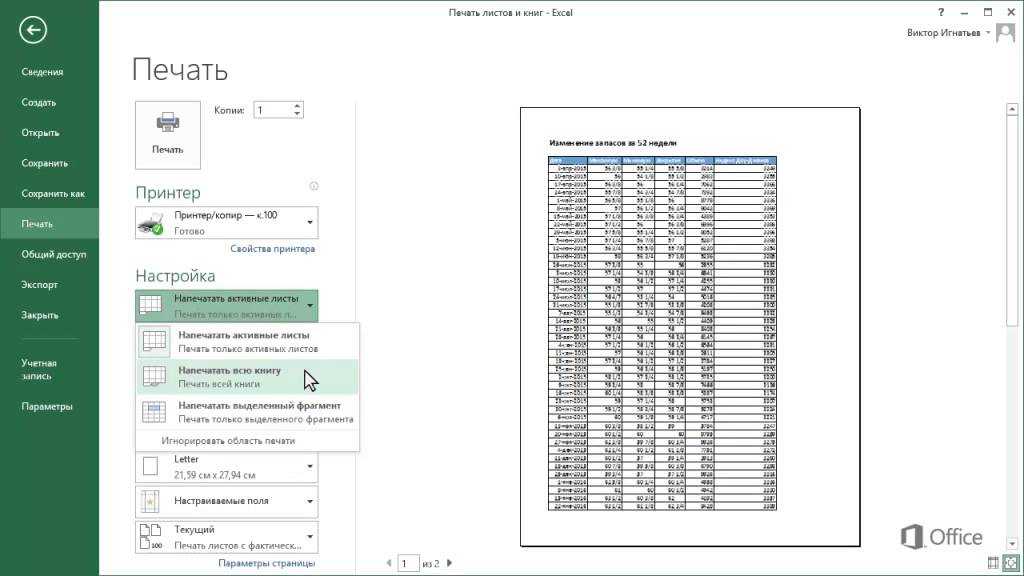The image size is (1024, 576).
Task: Choose Напечатать выделенный фрагмент option
Action: point(248,412)
